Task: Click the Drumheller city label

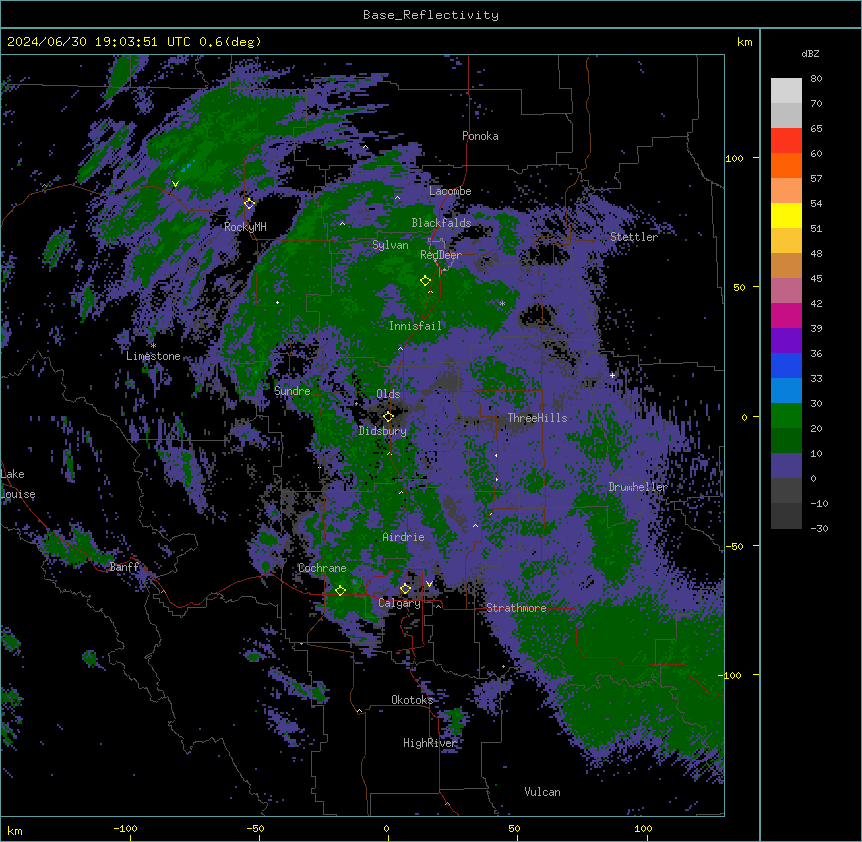Action: pyautogui.click(x=638, y=487)
